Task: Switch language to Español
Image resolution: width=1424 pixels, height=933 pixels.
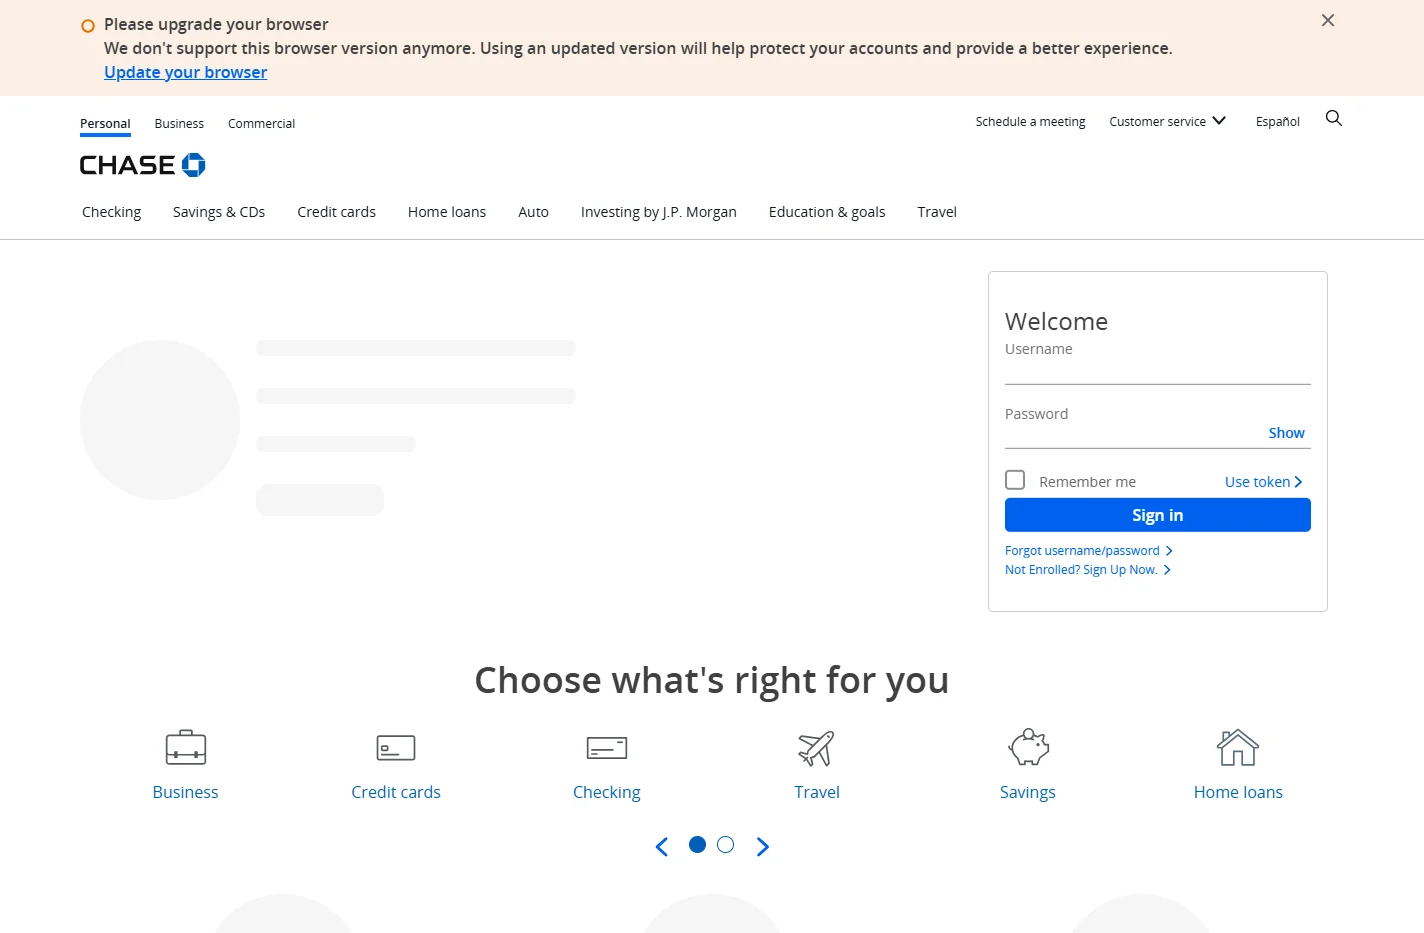Action: (1278, 122)
